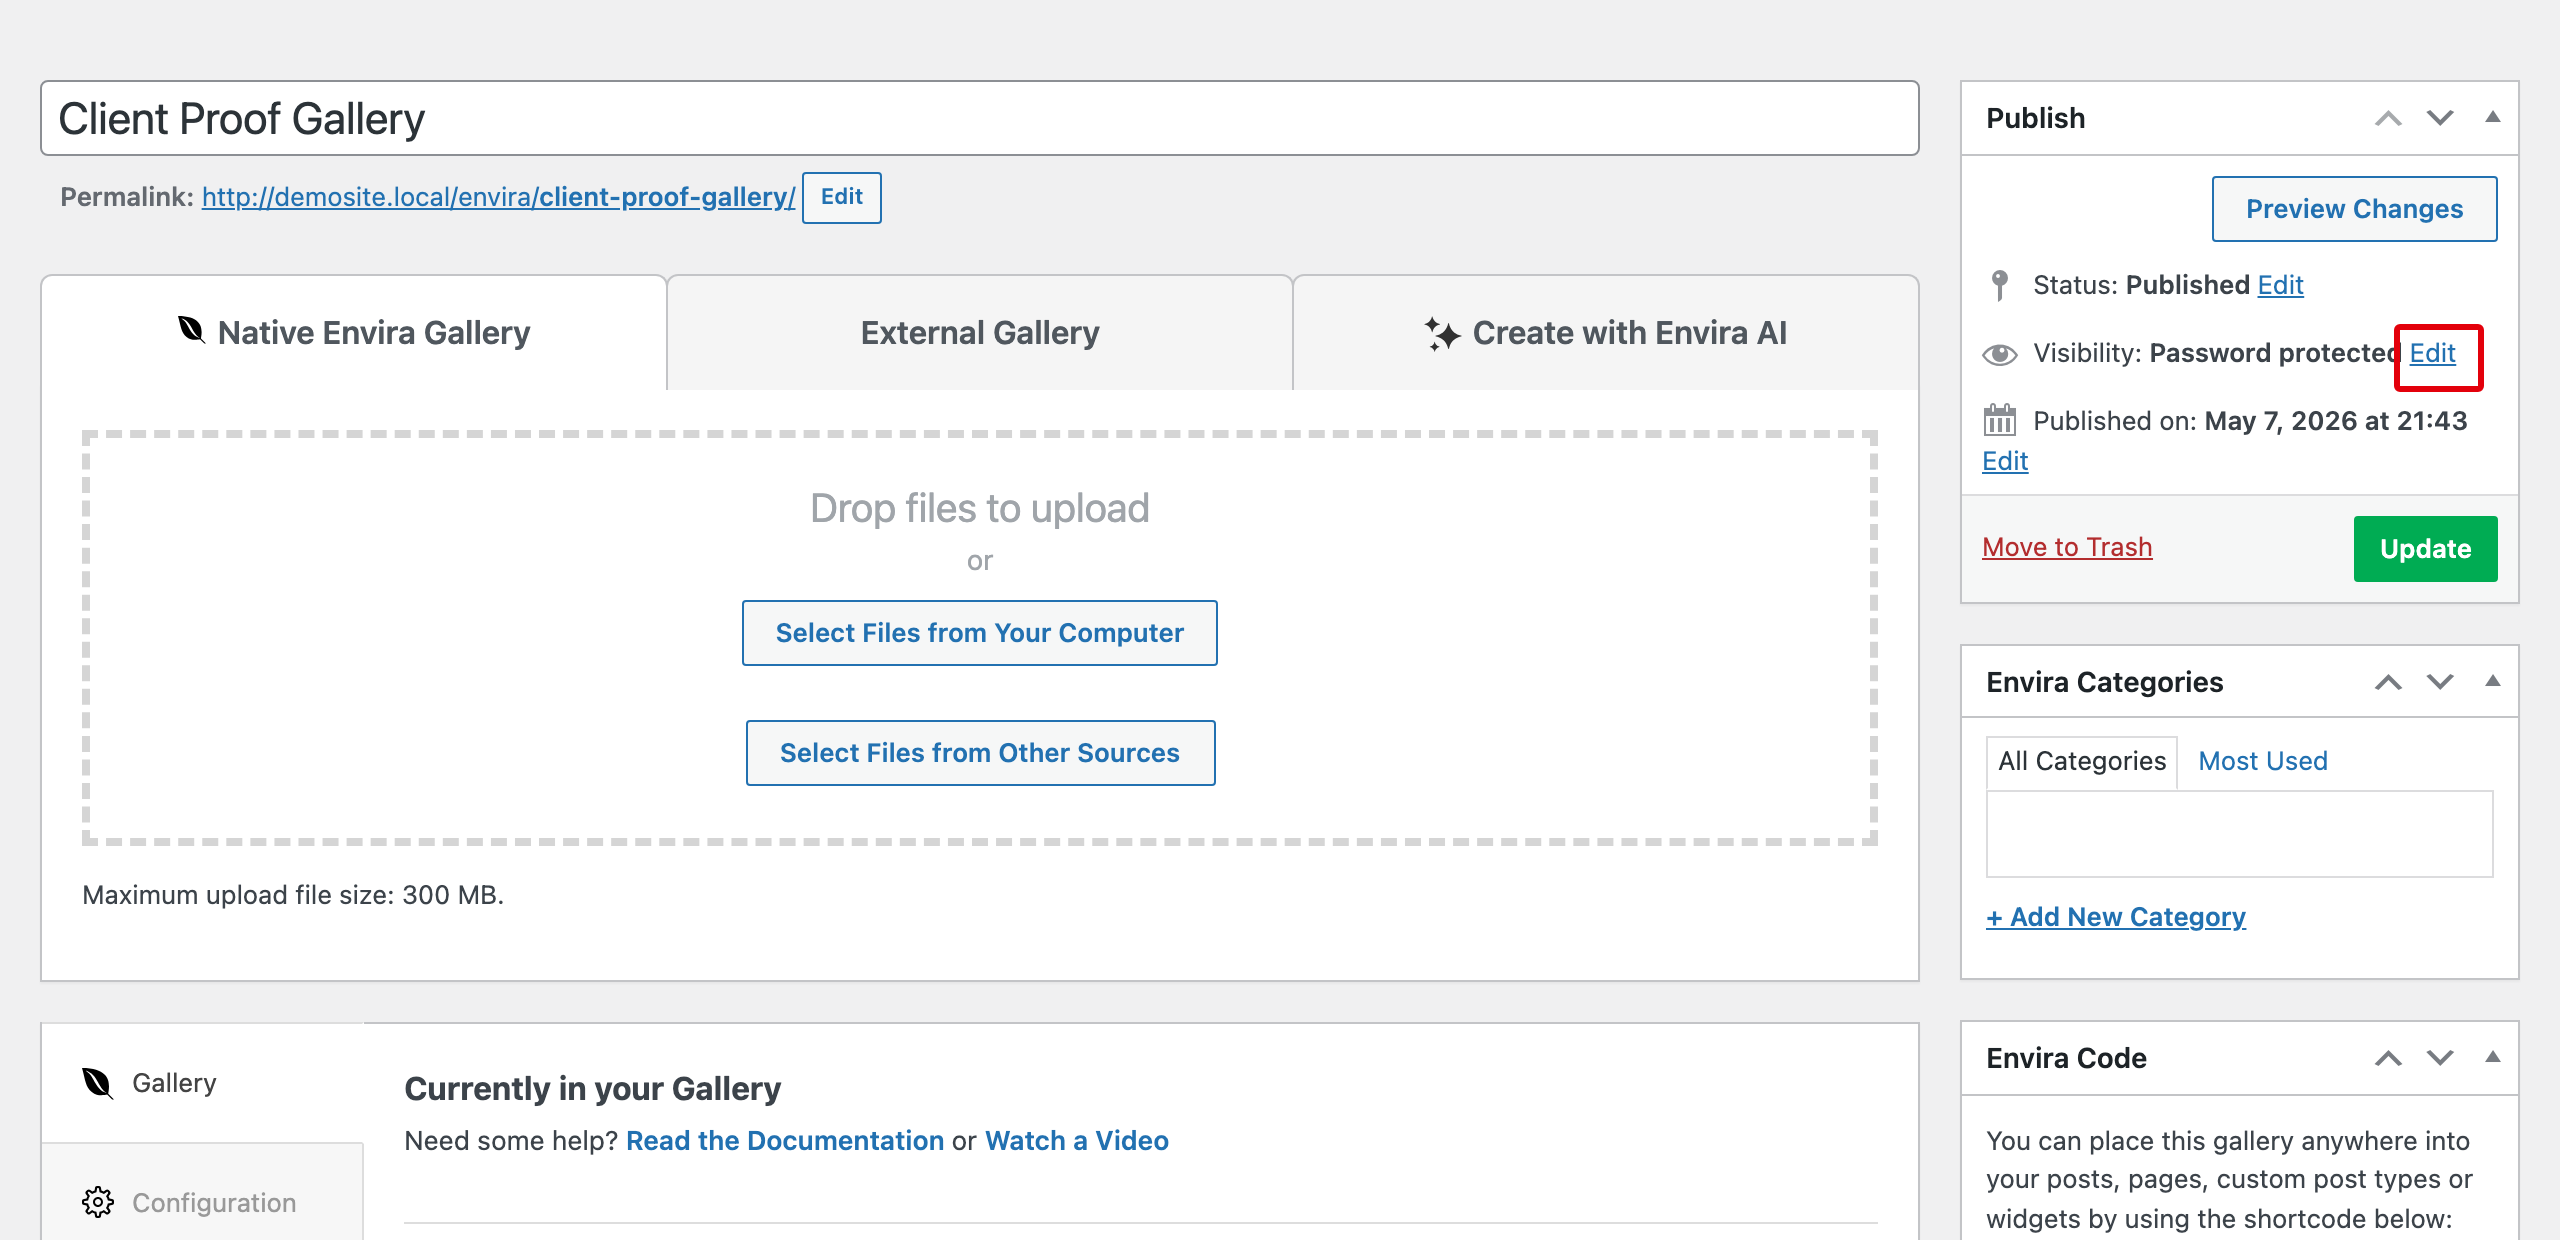Open the Create with Envira AI tab

click(1606, 333)
